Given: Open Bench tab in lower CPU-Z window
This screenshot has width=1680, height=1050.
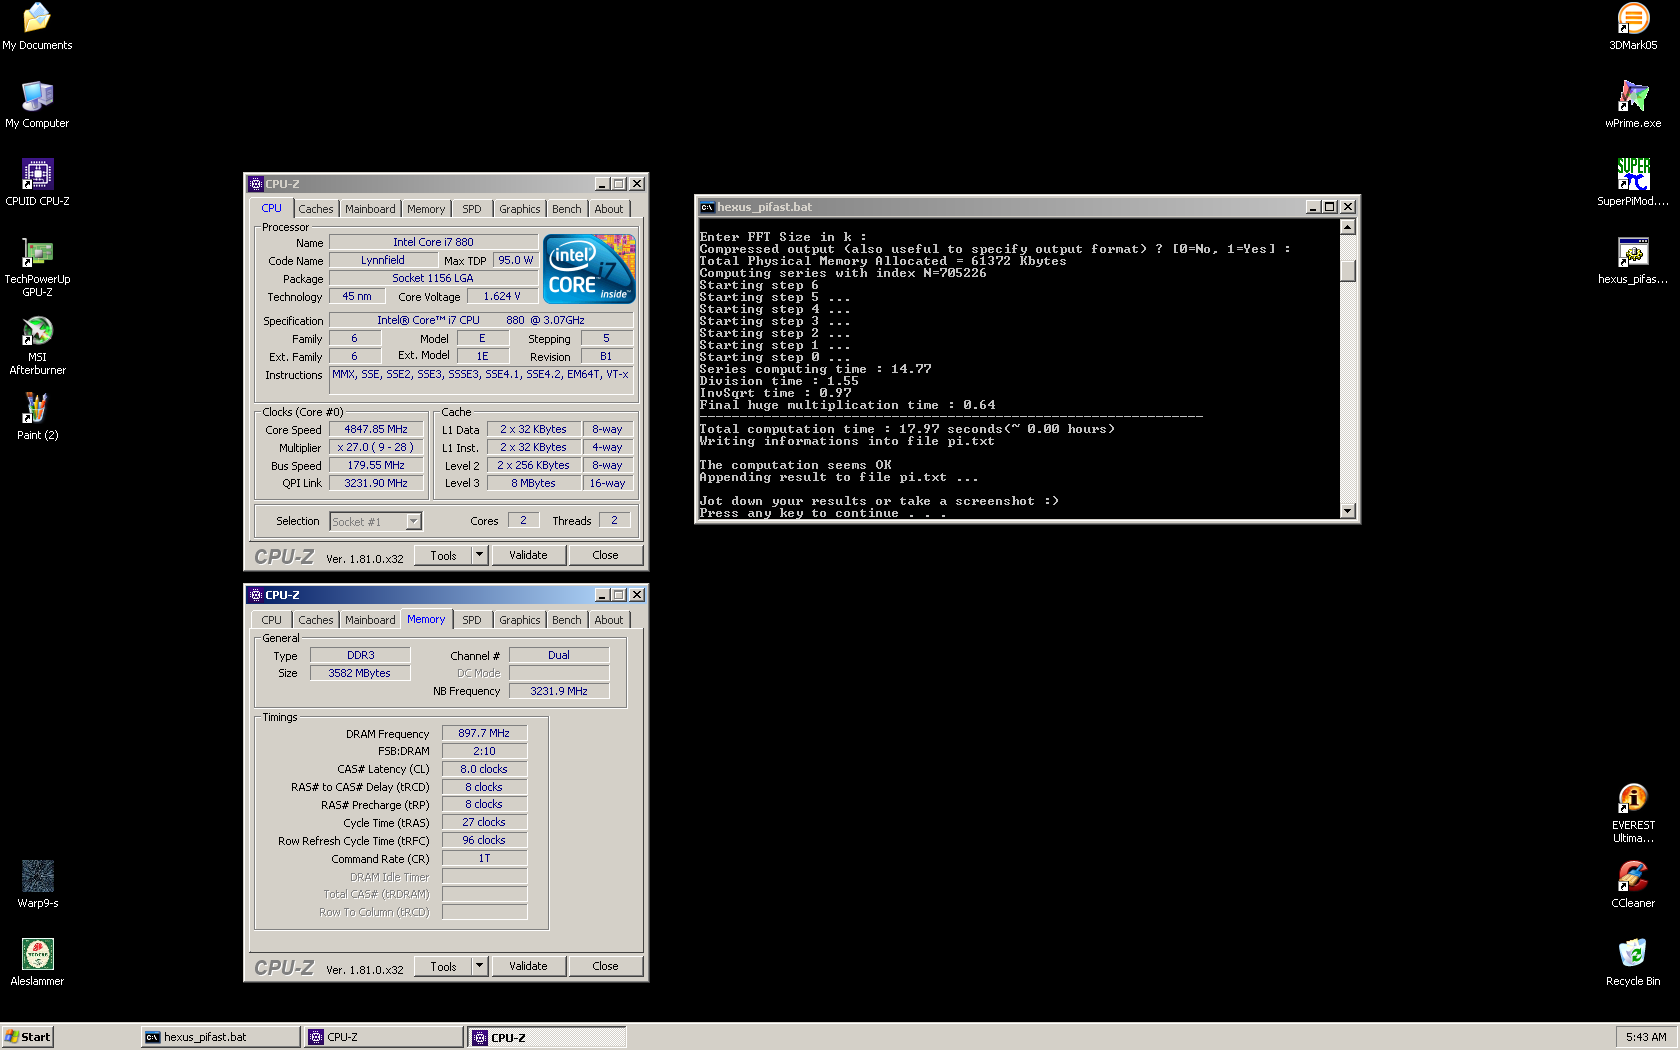Looking at the screenshot, I should pyautogui.click(x=567, y=620).
